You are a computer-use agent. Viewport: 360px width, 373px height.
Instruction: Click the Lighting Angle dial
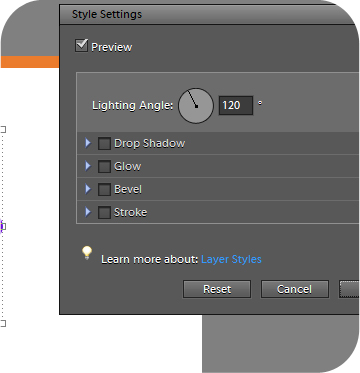(x=196, y=106)
